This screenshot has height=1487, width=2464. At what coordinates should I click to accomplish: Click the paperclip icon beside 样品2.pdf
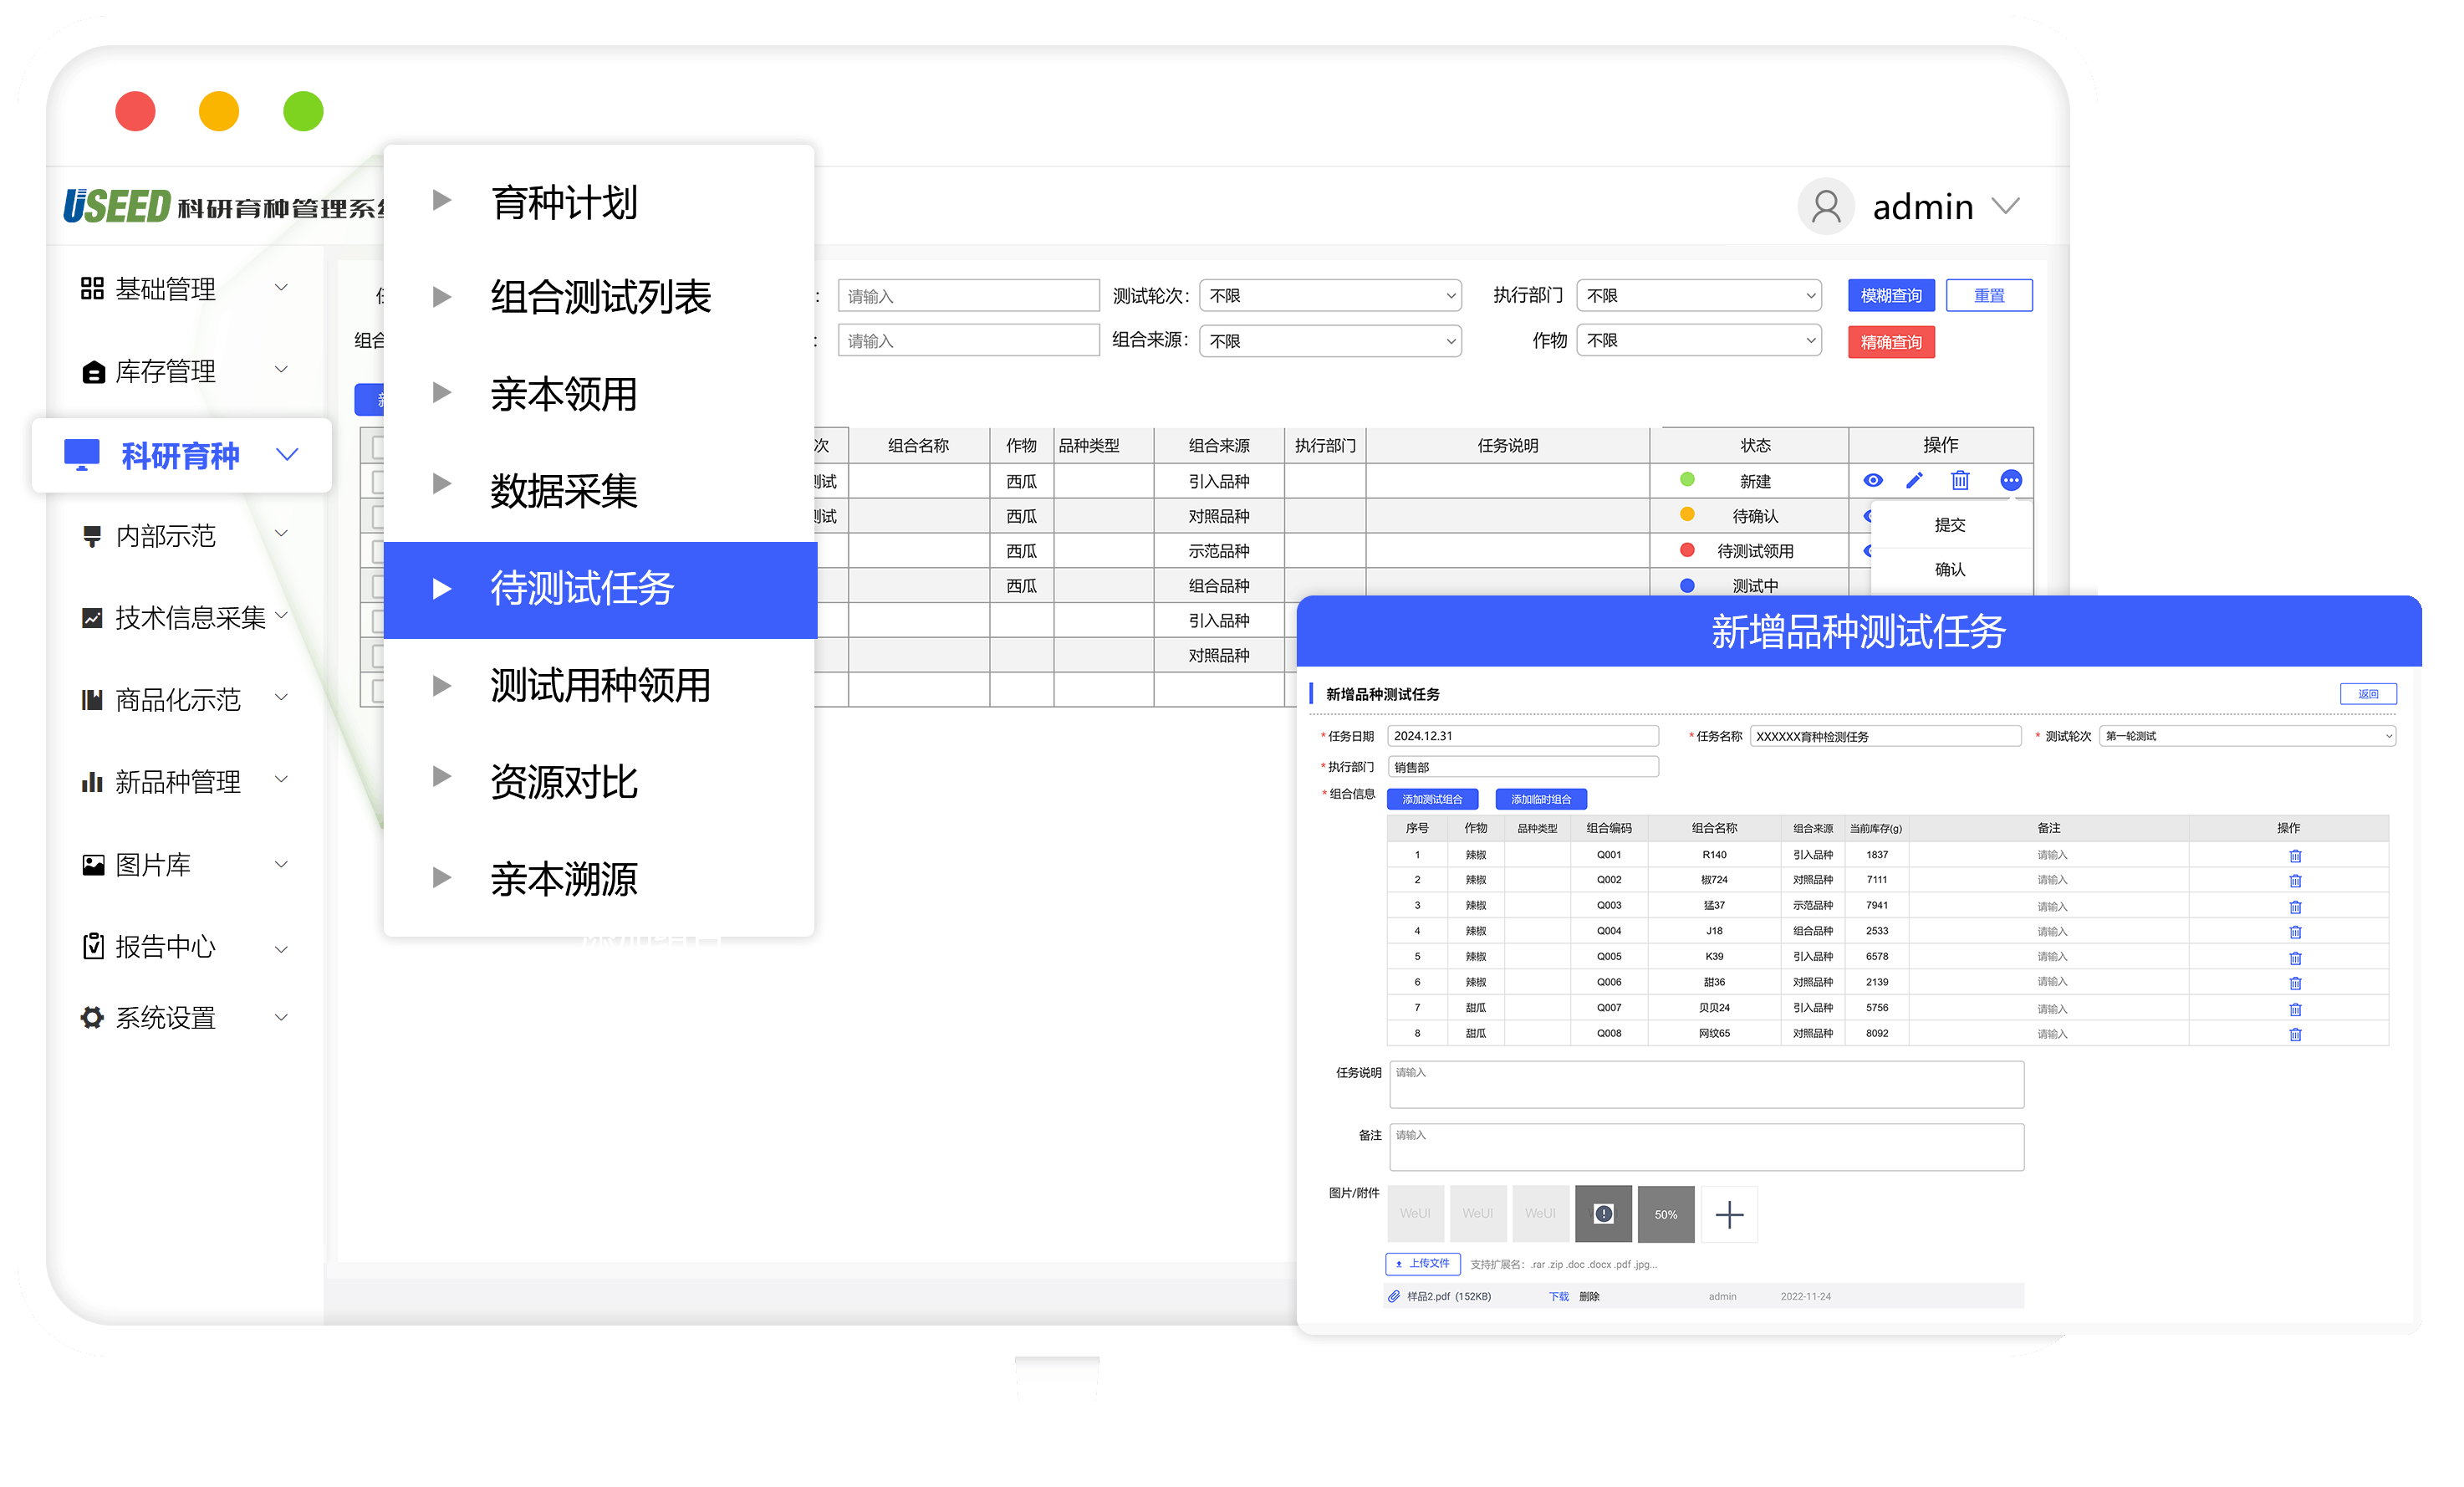coord(1394,1295)
